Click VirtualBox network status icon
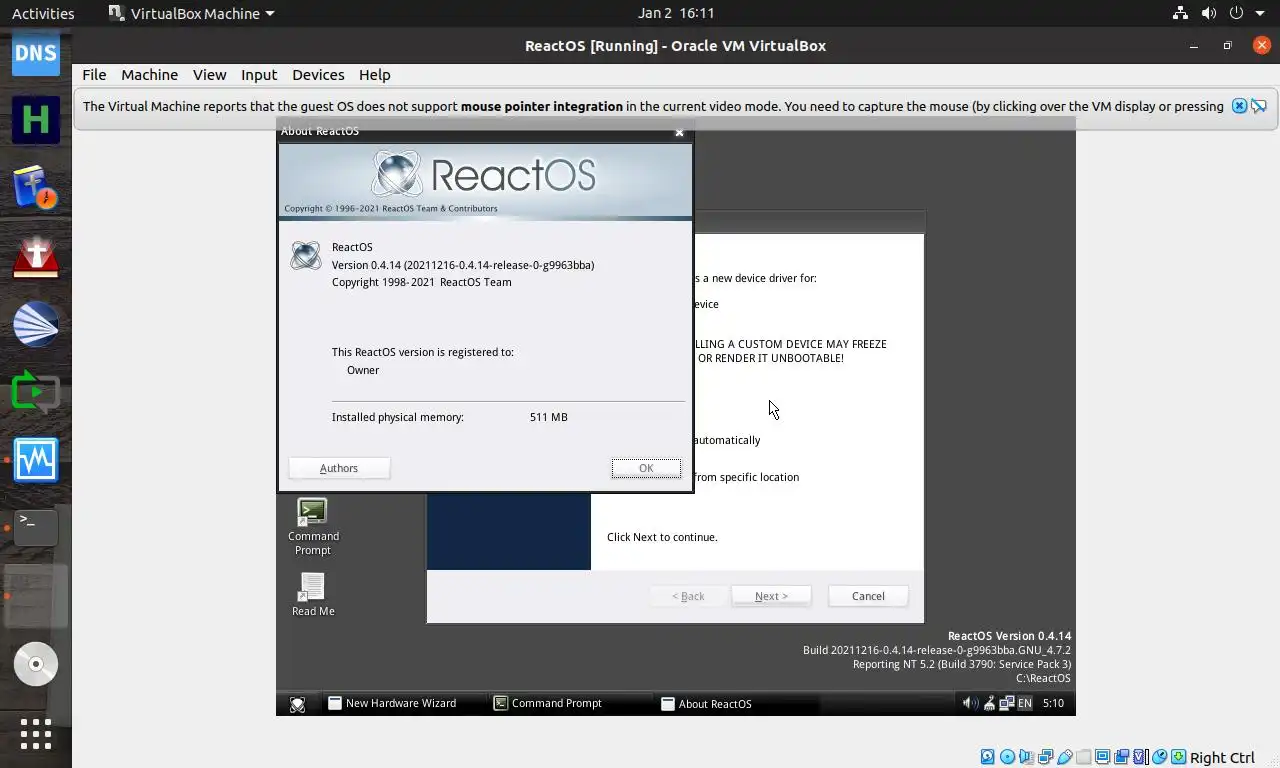 pyautogui.click(x=1045, y=757)
